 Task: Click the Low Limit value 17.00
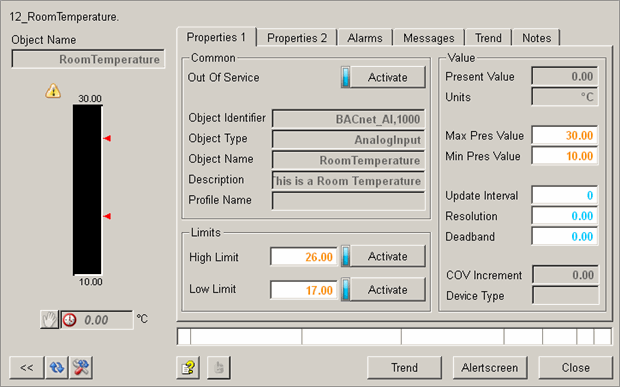click(304, 290)
